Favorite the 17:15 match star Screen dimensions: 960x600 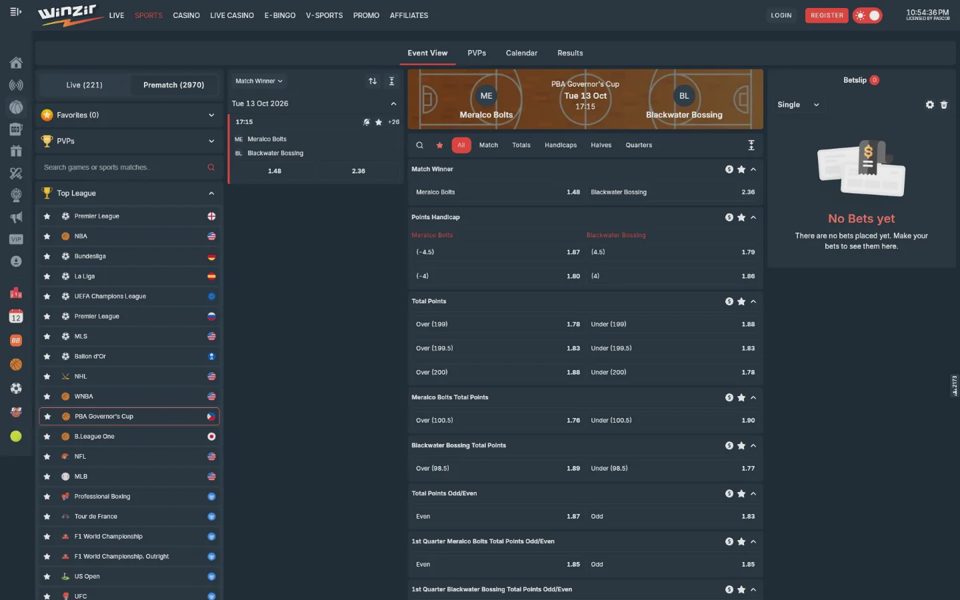[378, 122]
